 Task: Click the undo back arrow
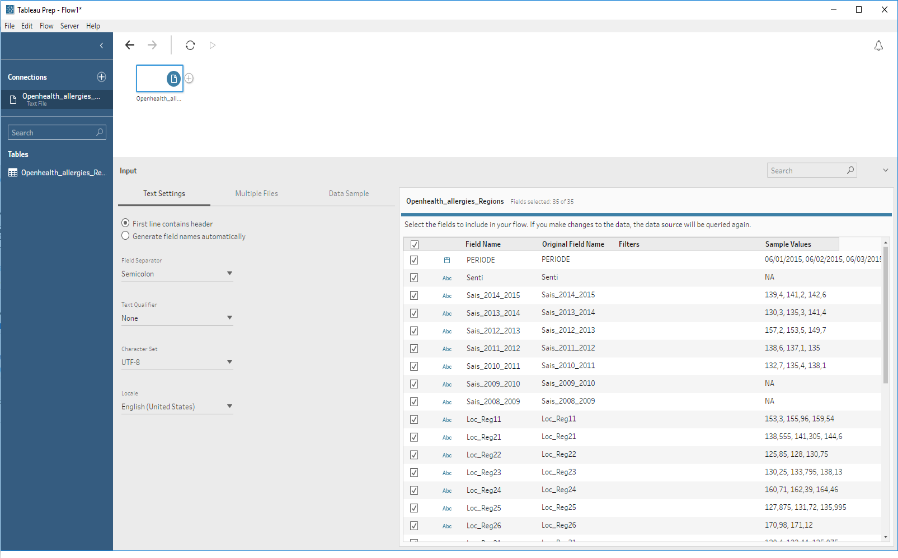coord(129,45)
